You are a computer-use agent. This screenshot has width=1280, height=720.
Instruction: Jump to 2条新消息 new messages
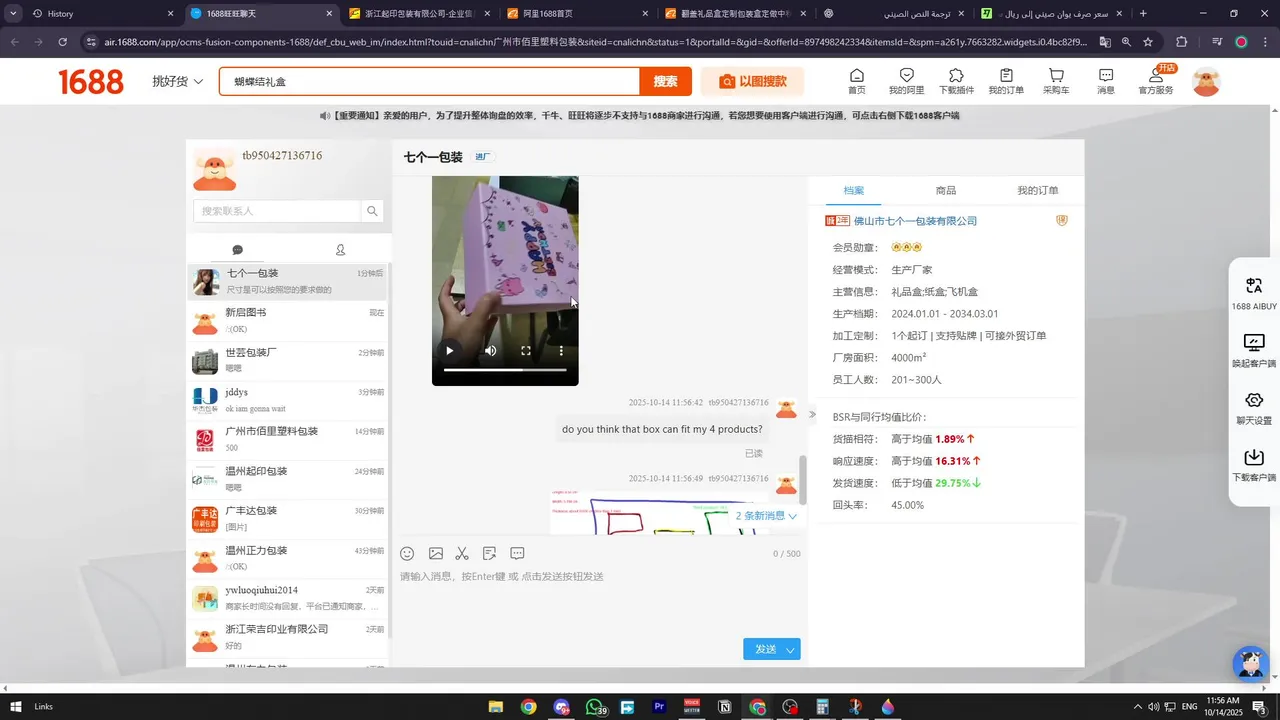pos(766,516)
